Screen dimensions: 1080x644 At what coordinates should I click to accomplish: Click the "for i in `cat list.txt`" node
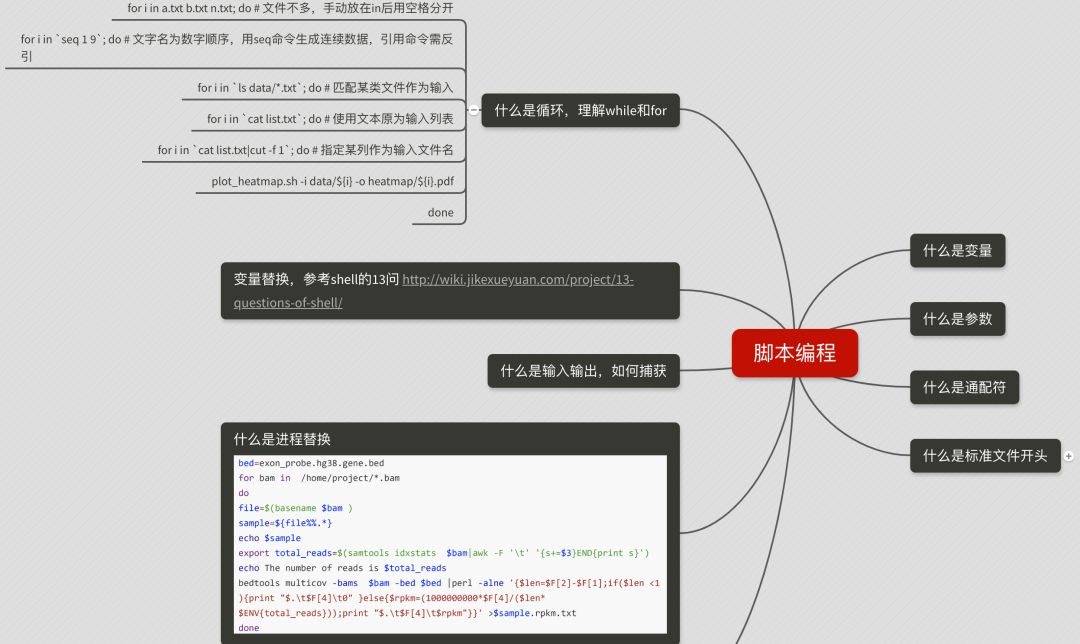coord(330,118)
